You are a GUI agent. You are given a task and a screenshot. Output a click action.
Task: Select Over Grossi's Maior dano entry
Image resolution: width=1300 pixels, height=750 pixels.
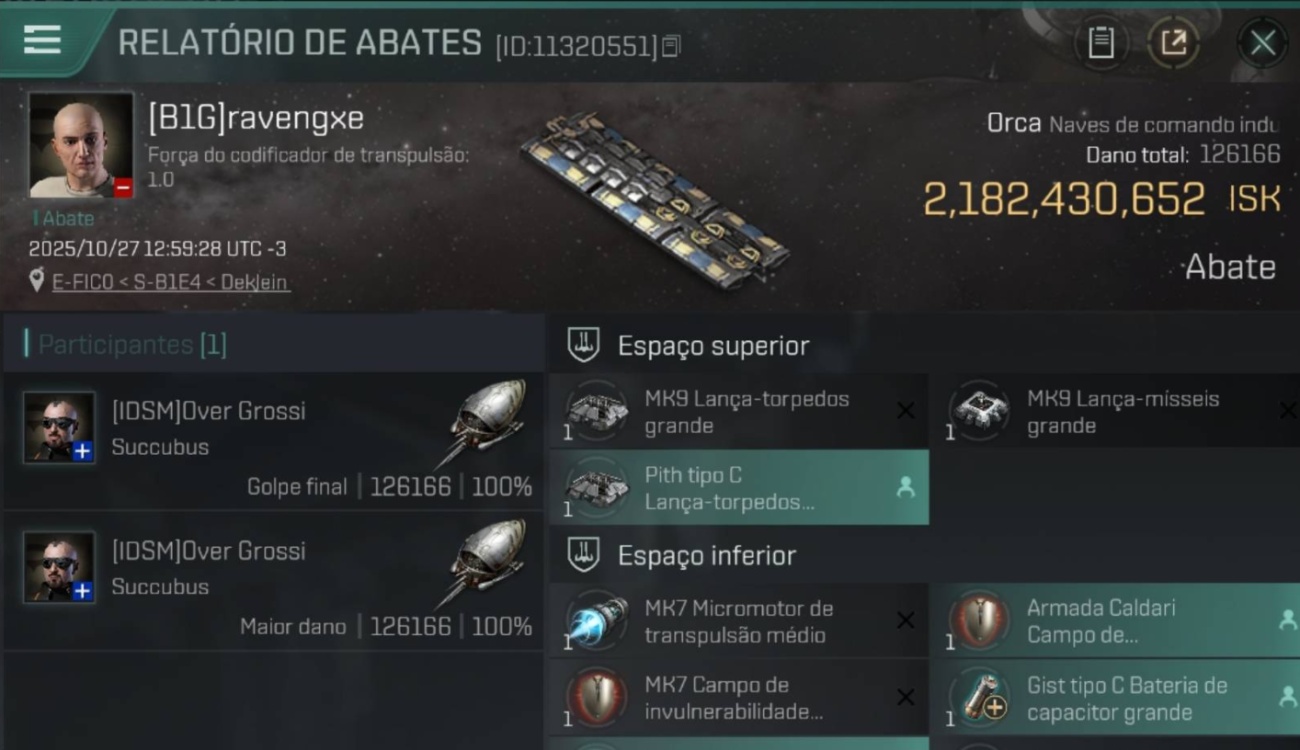point(273,582)
